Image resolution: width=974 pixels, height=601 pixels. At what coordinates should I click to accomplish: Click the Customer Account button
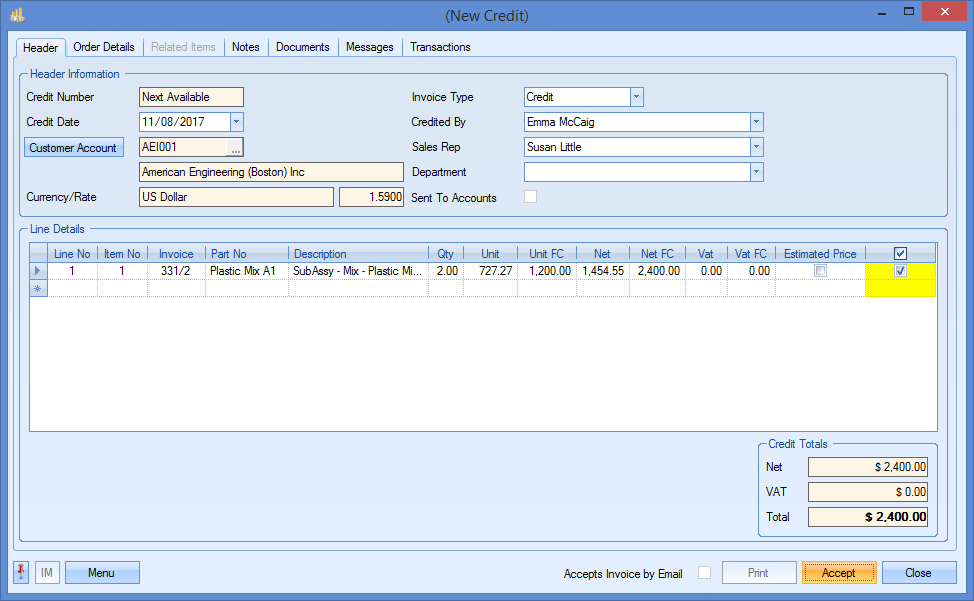click(73, 148)
